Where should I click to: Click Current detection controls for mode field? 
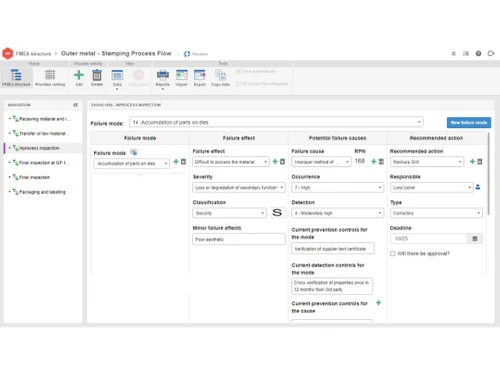tap(332, 286)
